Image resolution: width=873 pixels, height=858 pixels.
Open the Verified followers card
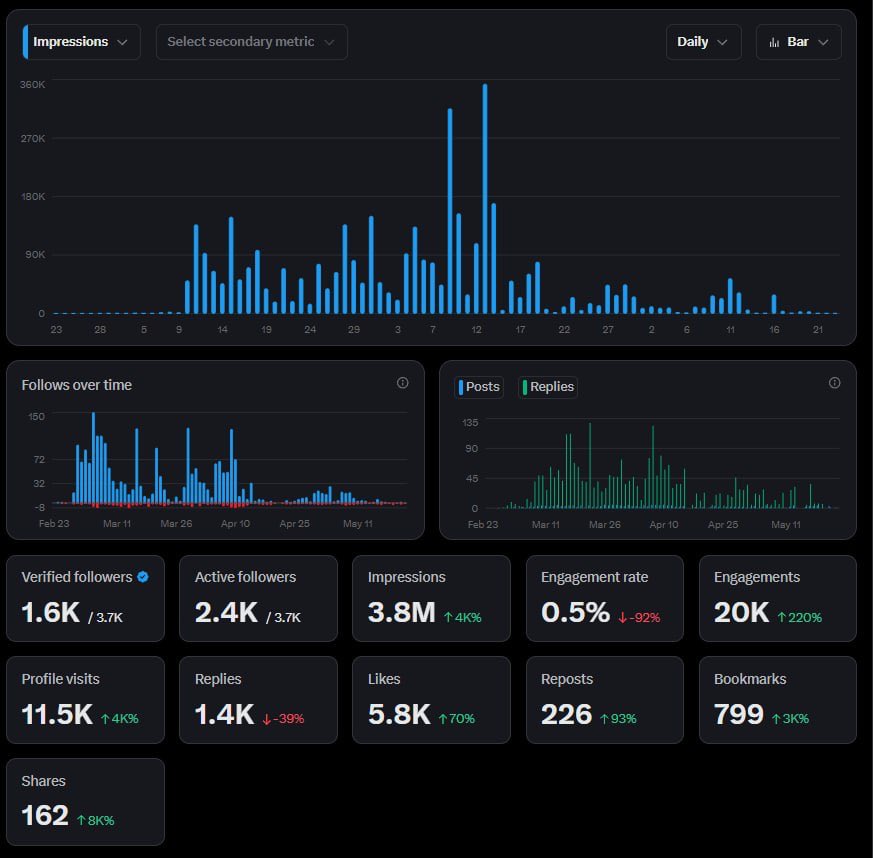85,598
